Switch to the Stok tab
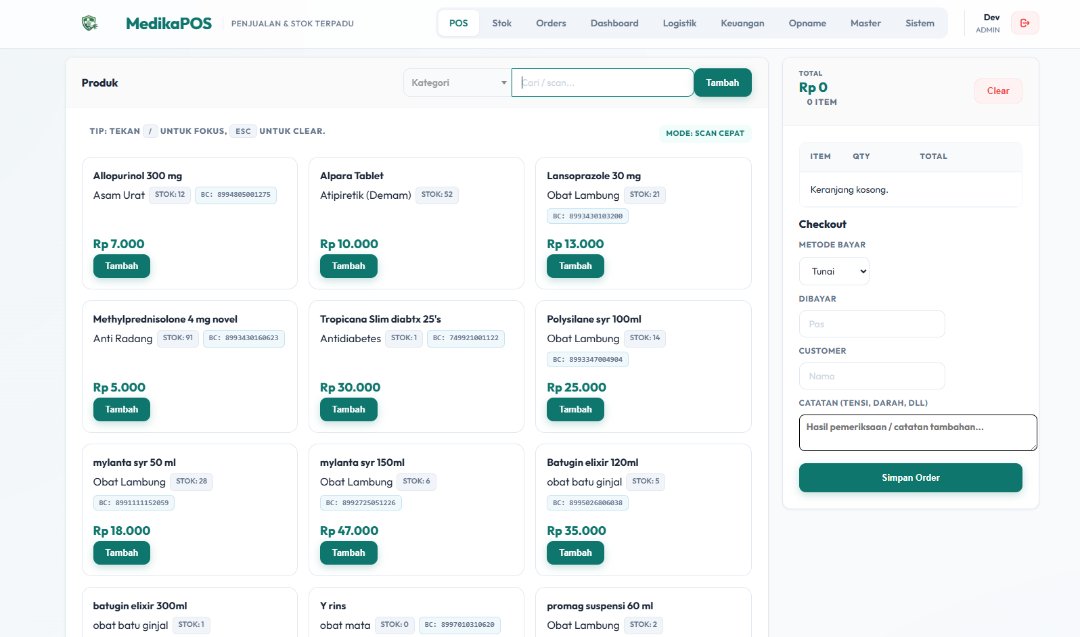The height and width of the screenshot is (637, 1080). pyautogui.click(x=501, y=23)
